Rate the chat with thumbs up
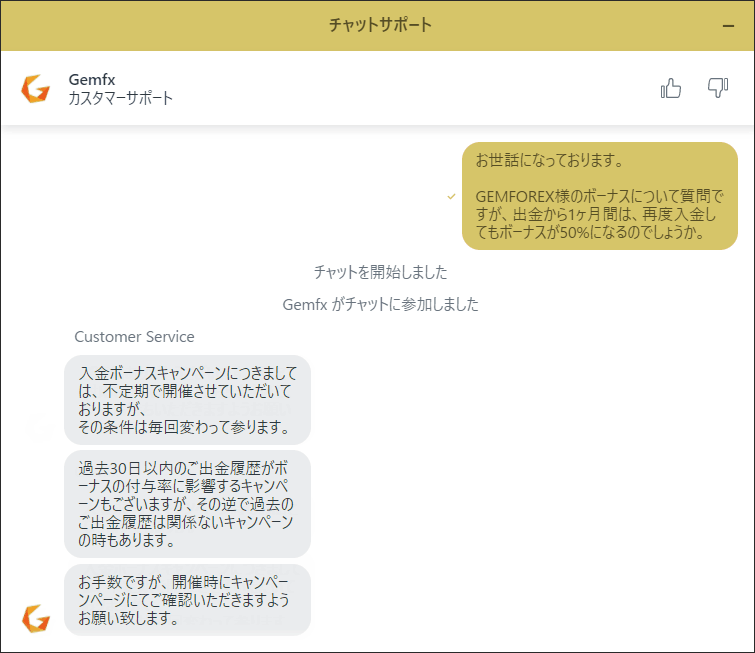 (671, 88)
